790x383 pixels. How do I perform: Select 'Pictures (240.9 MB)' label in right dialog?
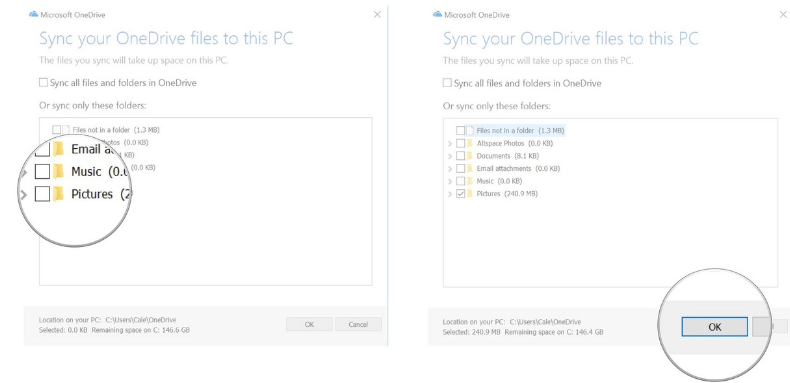click(507, 194)
